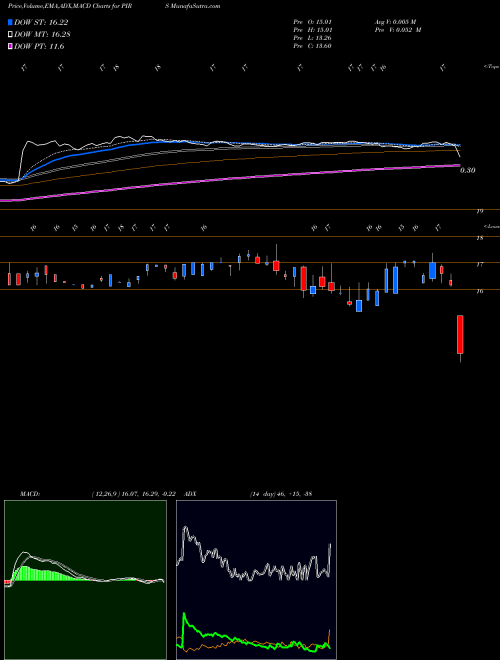The image size is (500, 660).
Task: Click the ADX panel title label
Action: click(x=190, y=494)
